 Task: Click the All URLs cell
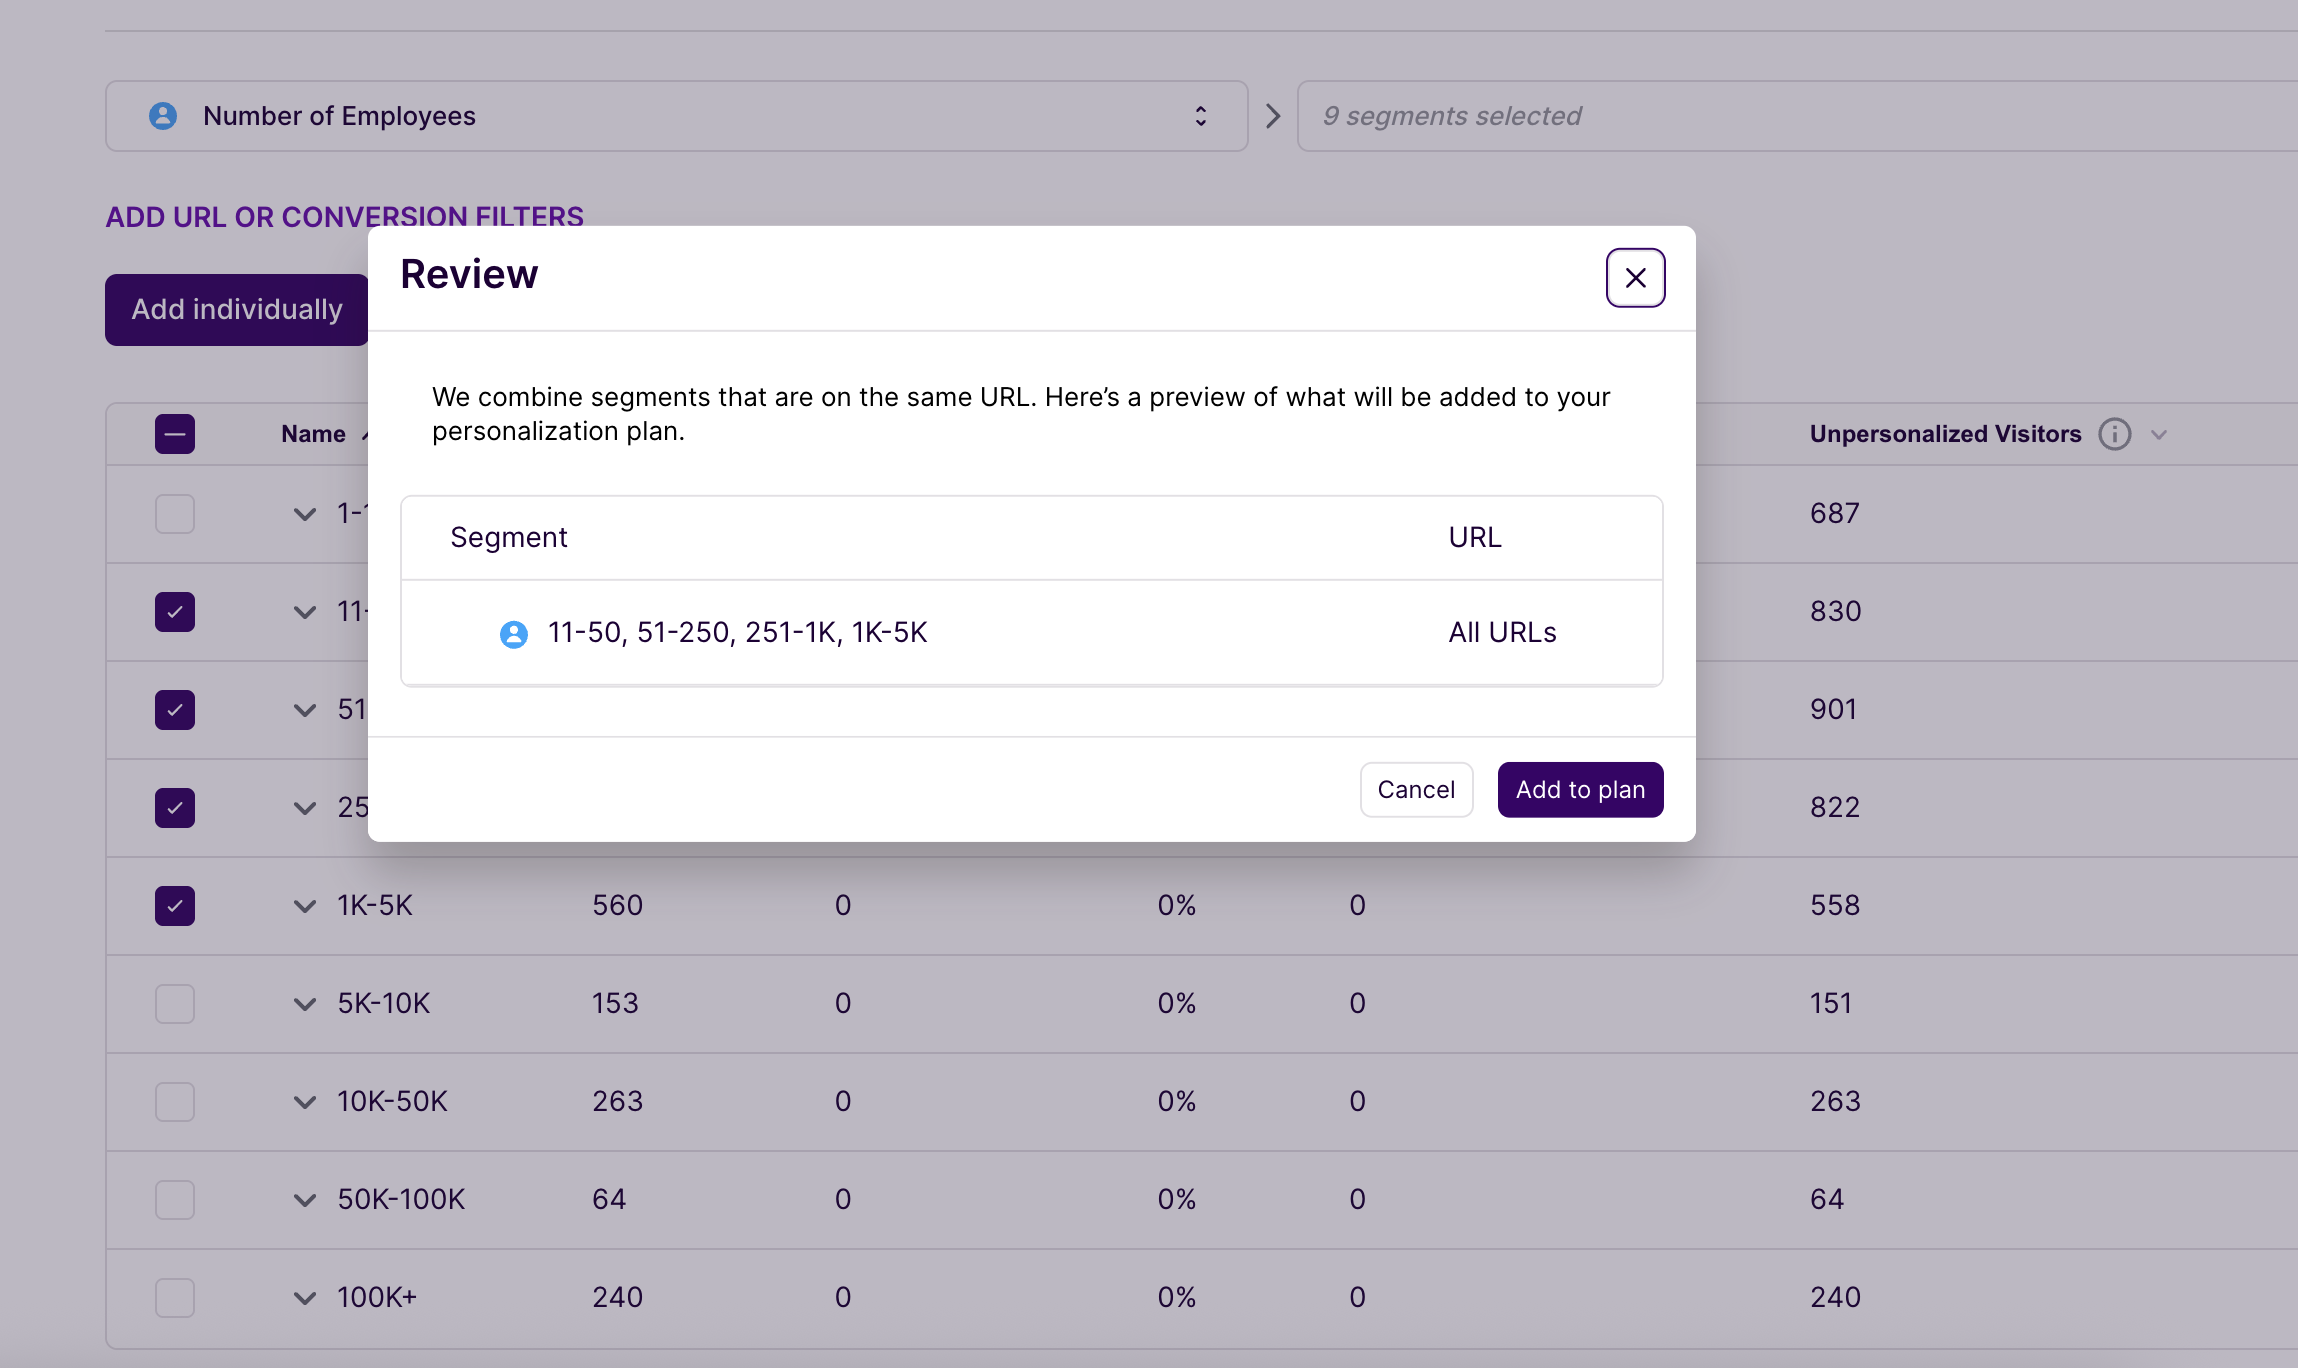pyautogui.click(x=1502, y=633)
